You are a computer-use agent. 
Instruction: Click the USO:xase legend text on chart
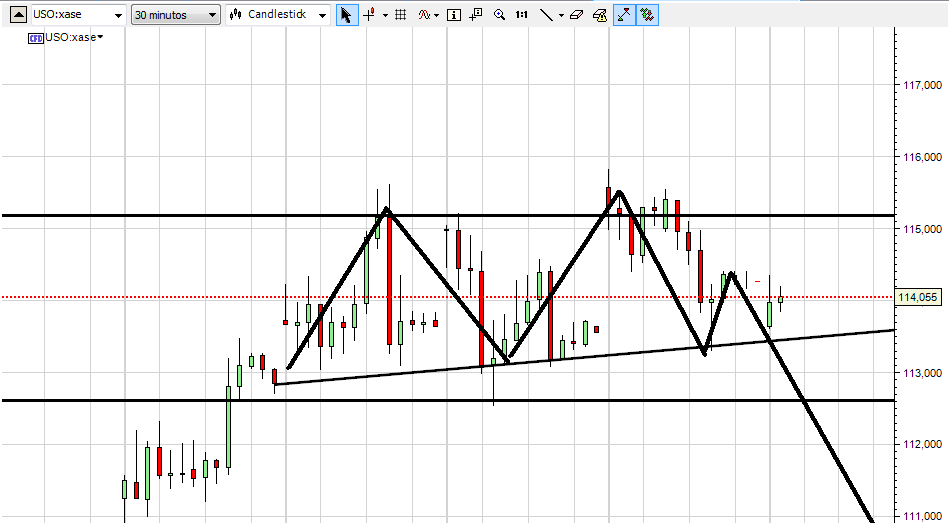coord(71,38)
